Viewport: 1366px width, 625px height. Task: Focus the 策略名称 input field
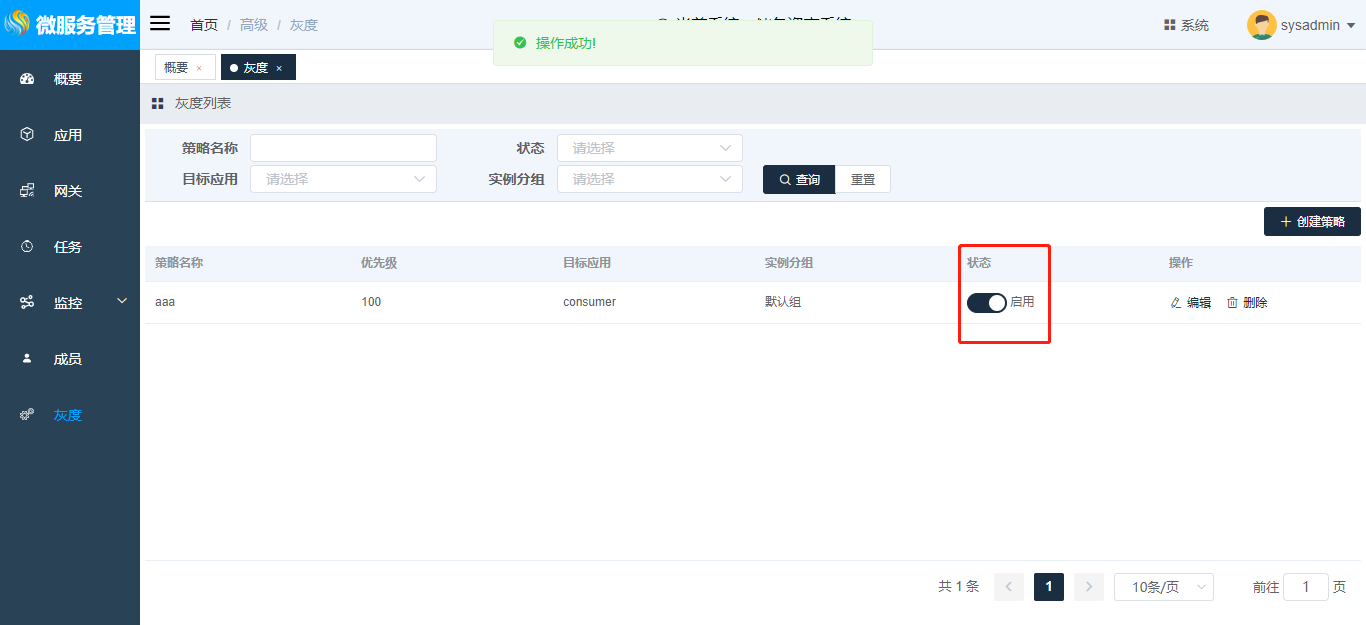[x=343, y=148]
